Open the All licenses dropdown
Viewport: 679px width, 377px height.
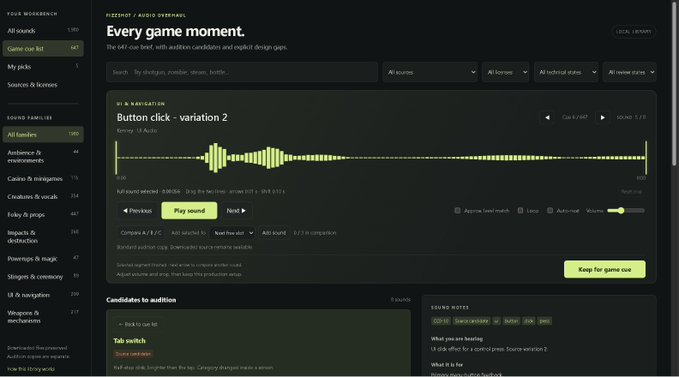click(506, 72)
